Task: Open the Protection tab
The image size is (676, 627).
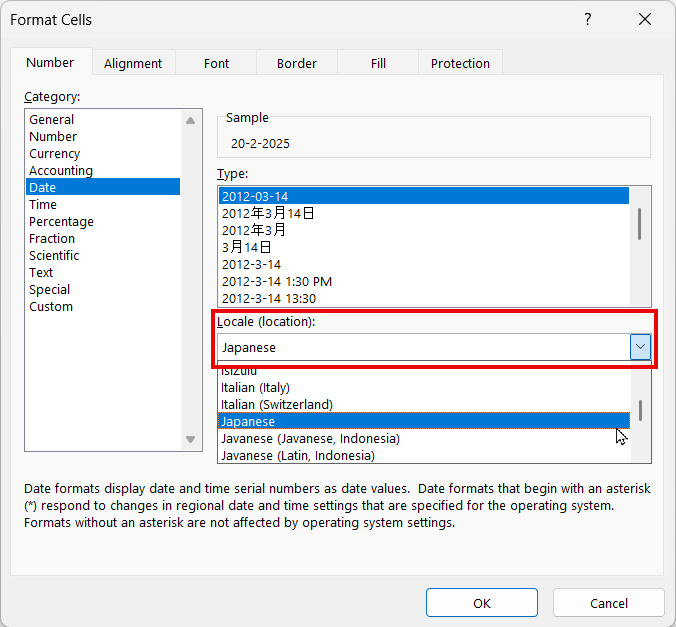Action: tap(460, 63)
